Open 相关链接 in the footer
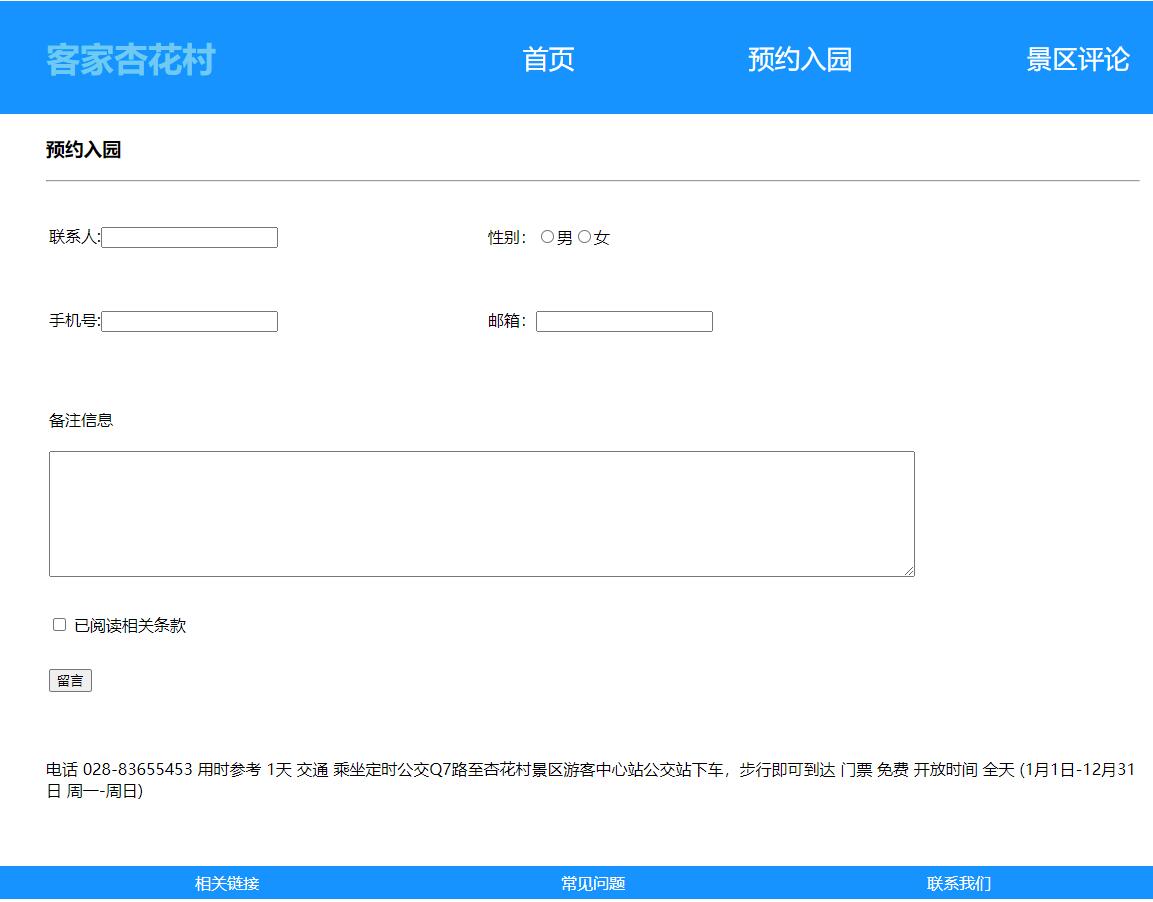The width and height of the screenshot is (1153, 902). click(x=227, y=884)
